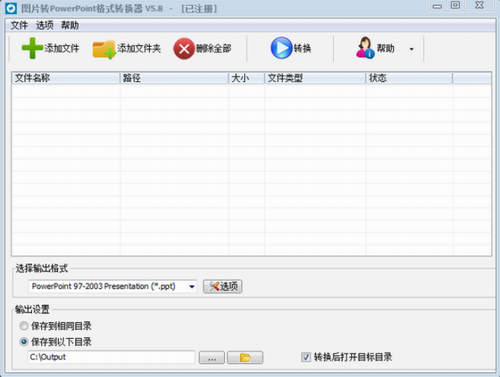Click the C:\Output path input field
Screen dimensions: 500x377
point(111,357)
